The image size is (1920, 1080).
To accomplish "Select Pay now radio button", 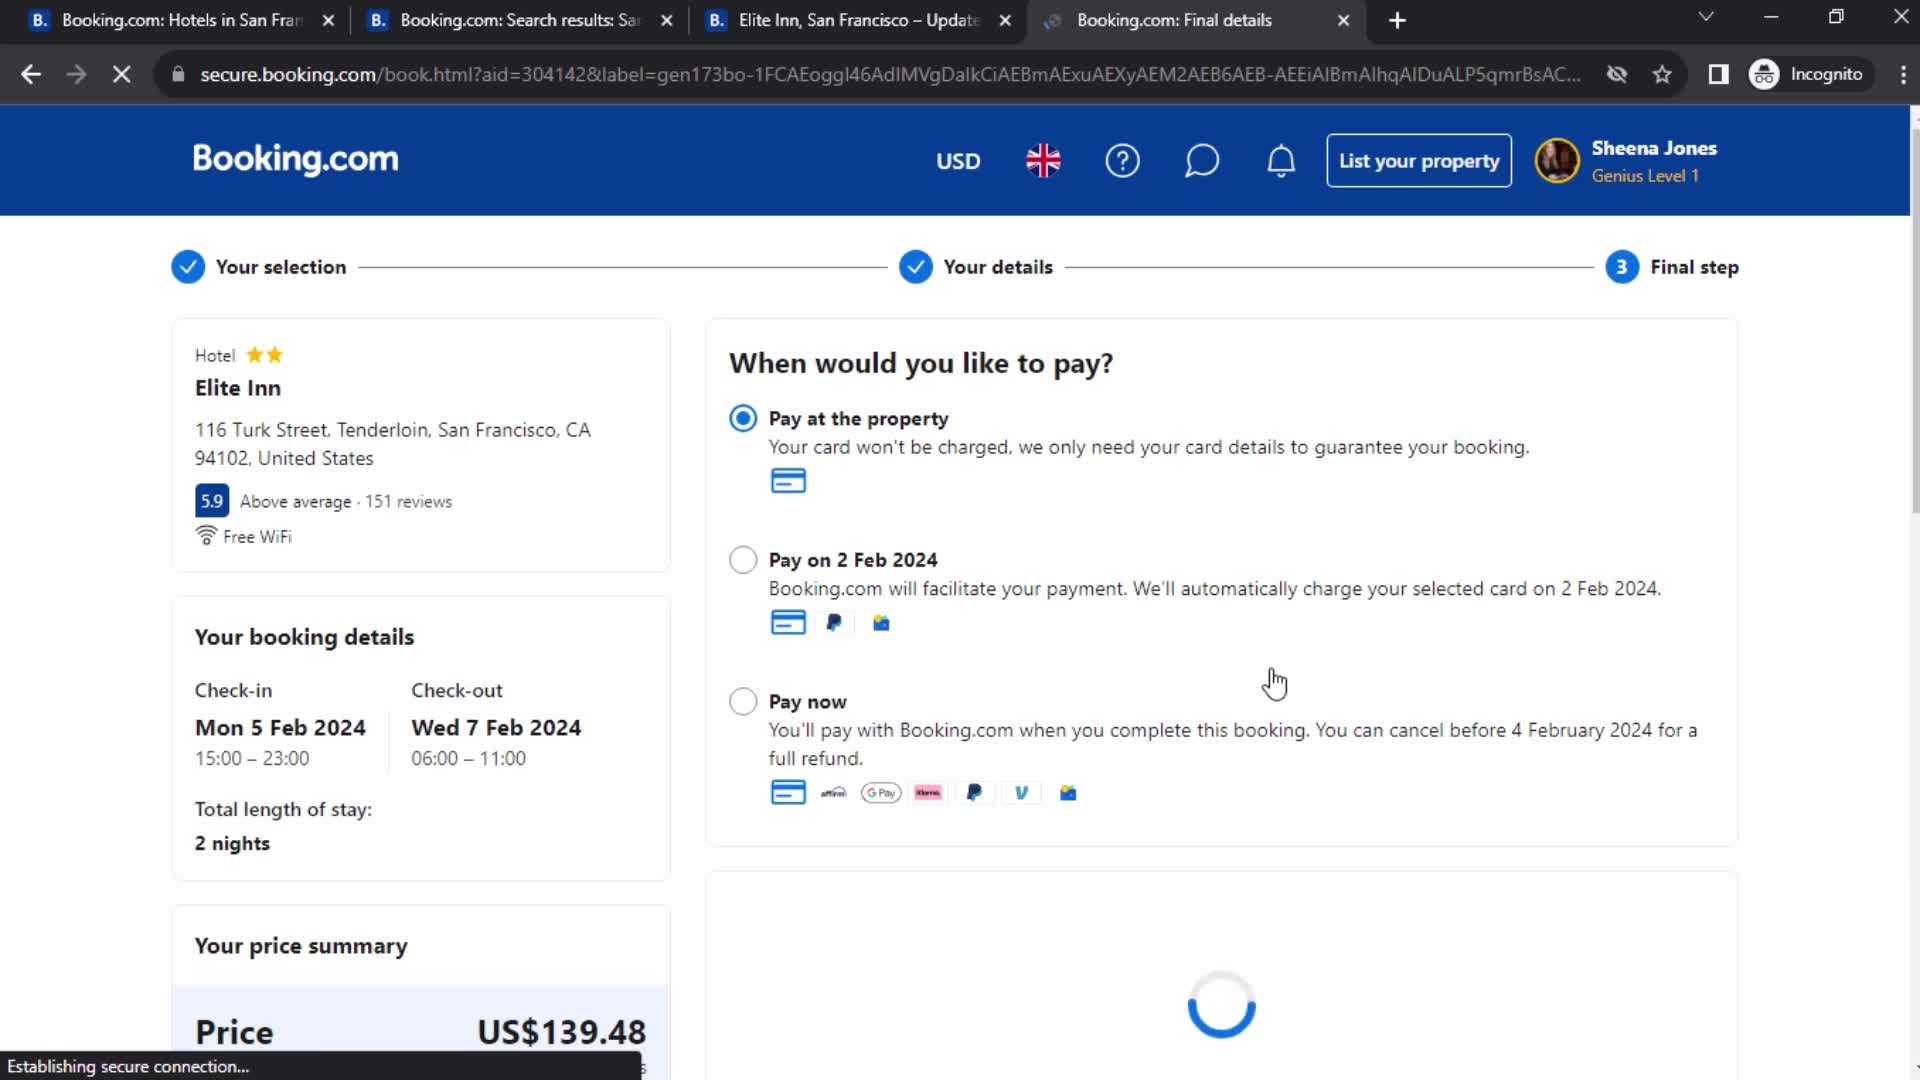I will point(741,699).
